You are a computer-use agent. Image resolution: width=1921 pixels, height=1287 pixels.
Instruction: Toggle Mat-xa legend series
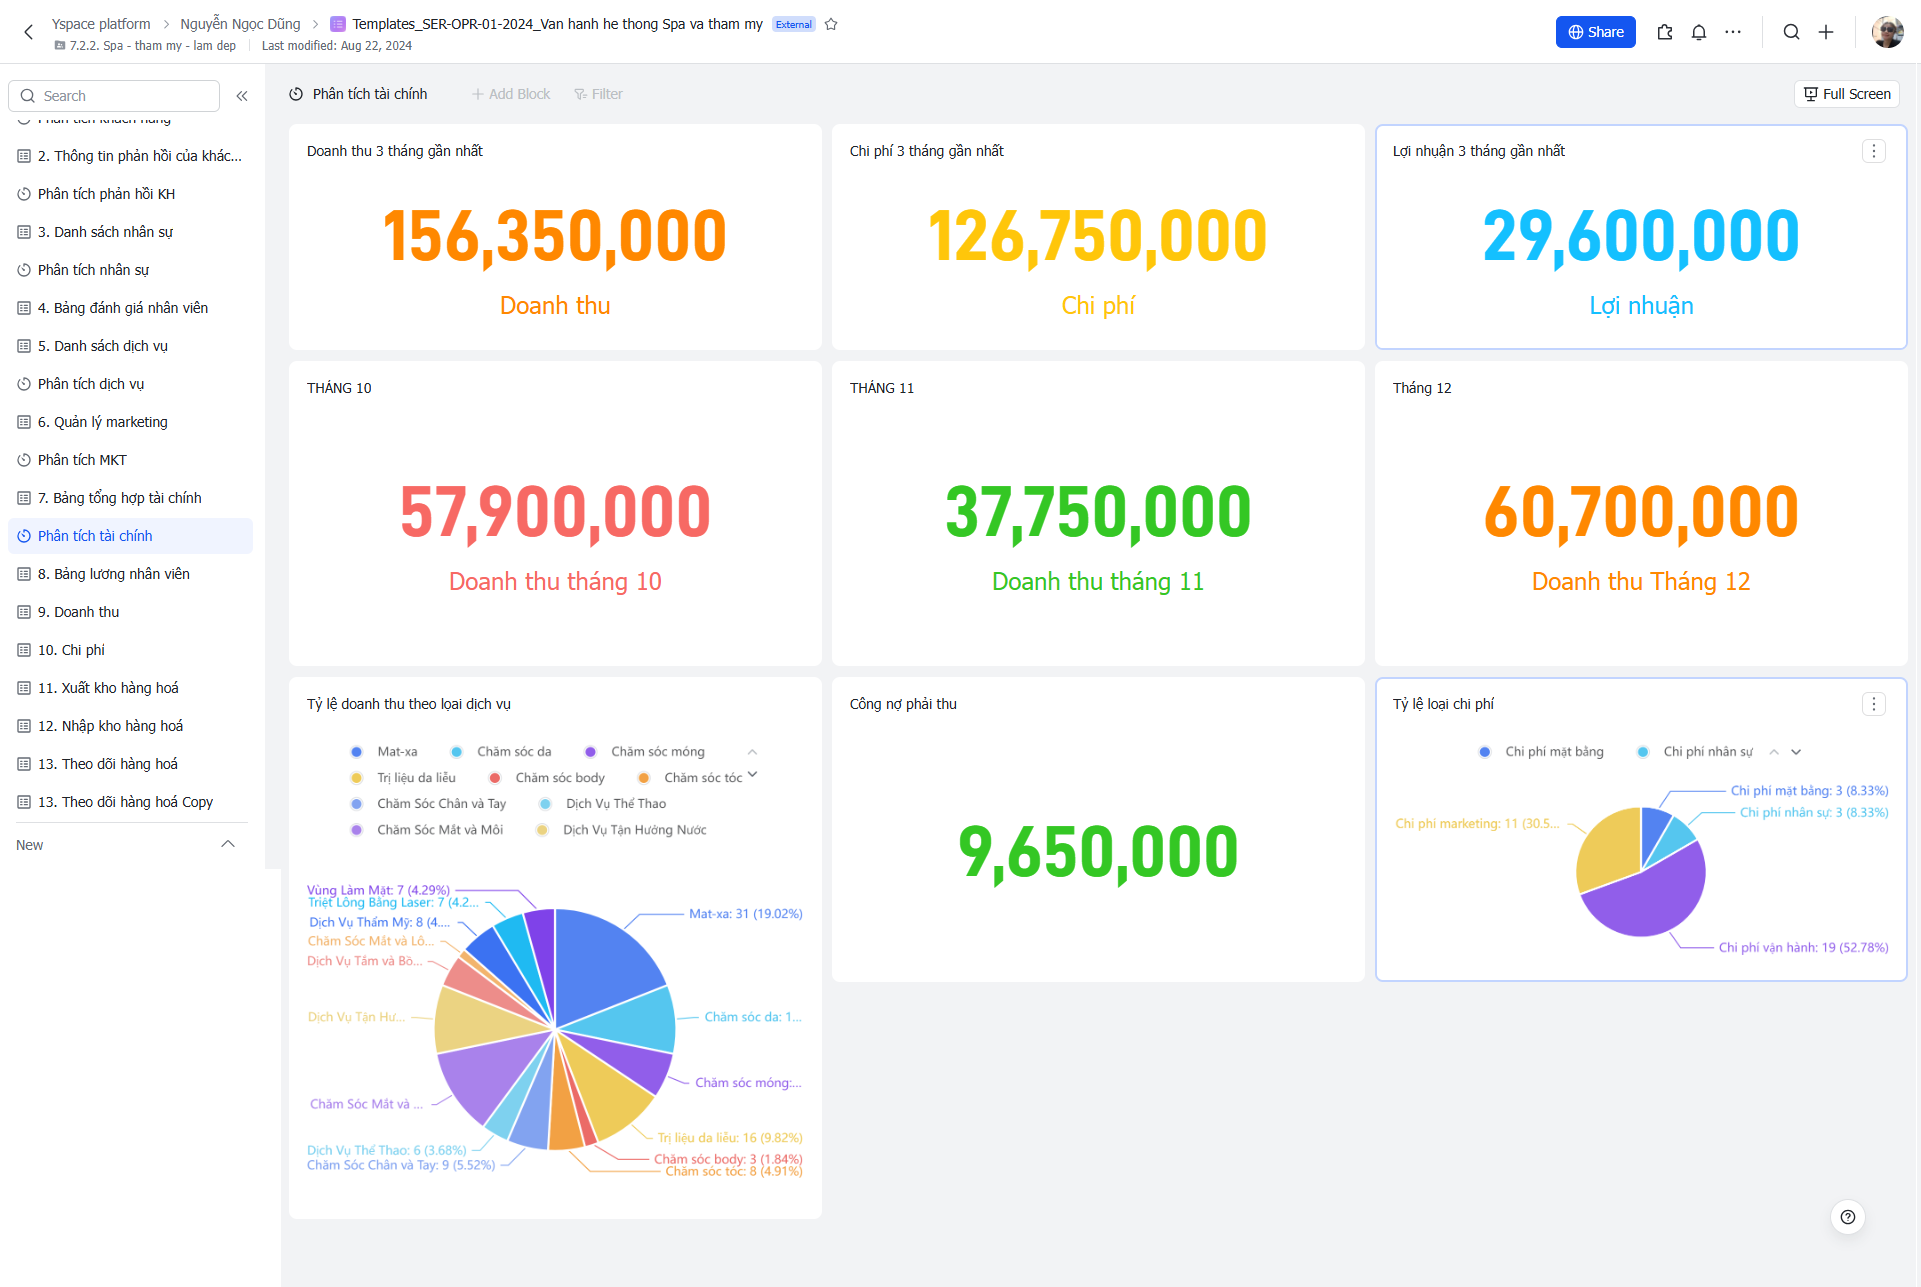(x=385, y=752)
